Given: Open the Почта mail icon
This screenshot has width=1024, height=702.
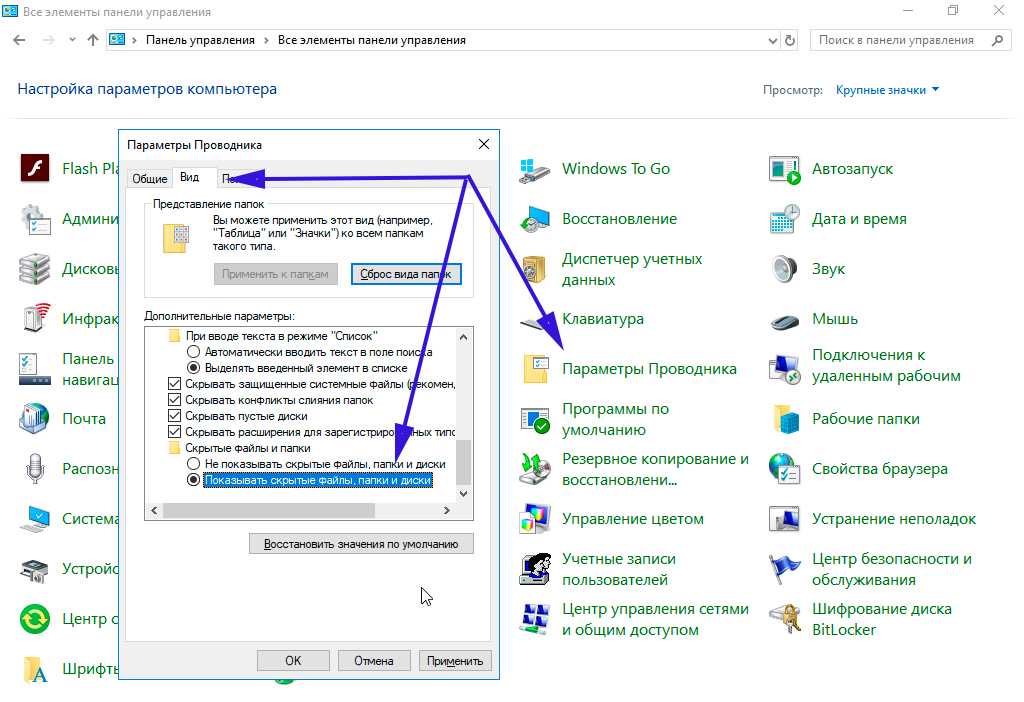Looking at the screenshot, I should [x=35, y=419].
